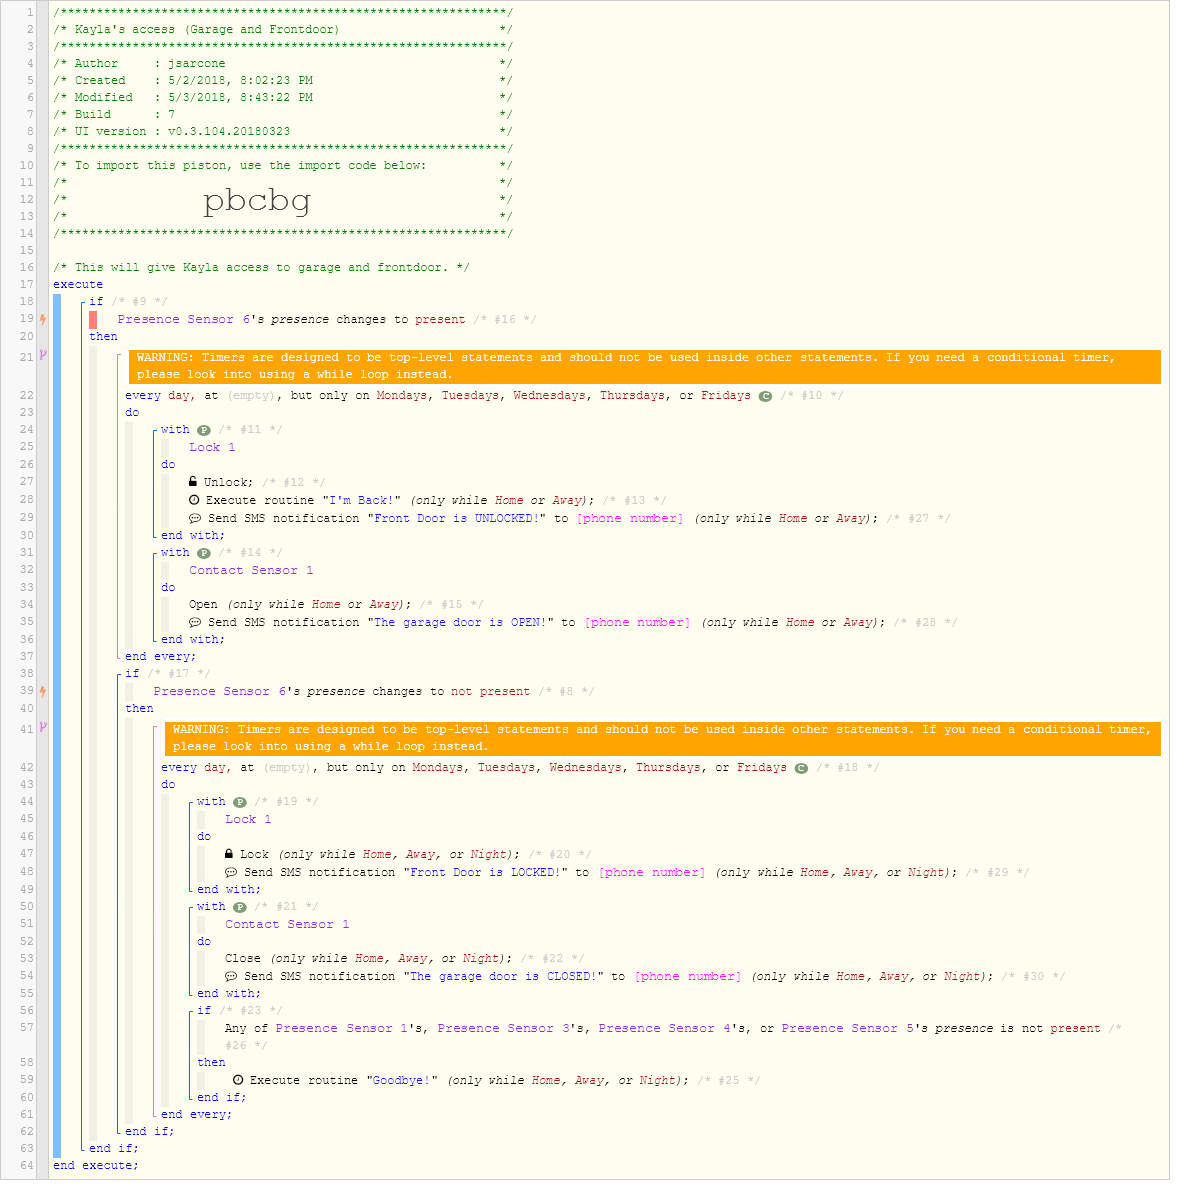The height and width of the screenshot is (1188, 1178).
Task: Click "not present" value on line 39
Action: (x=490, y=692)
